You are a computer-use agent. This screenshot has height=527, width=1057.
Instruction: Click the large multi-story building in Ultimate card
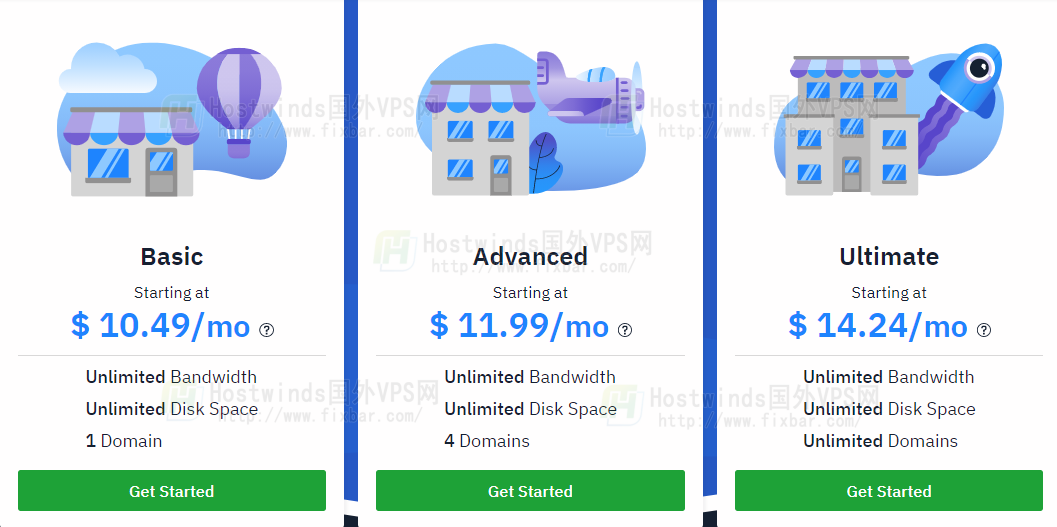point(853,126)
